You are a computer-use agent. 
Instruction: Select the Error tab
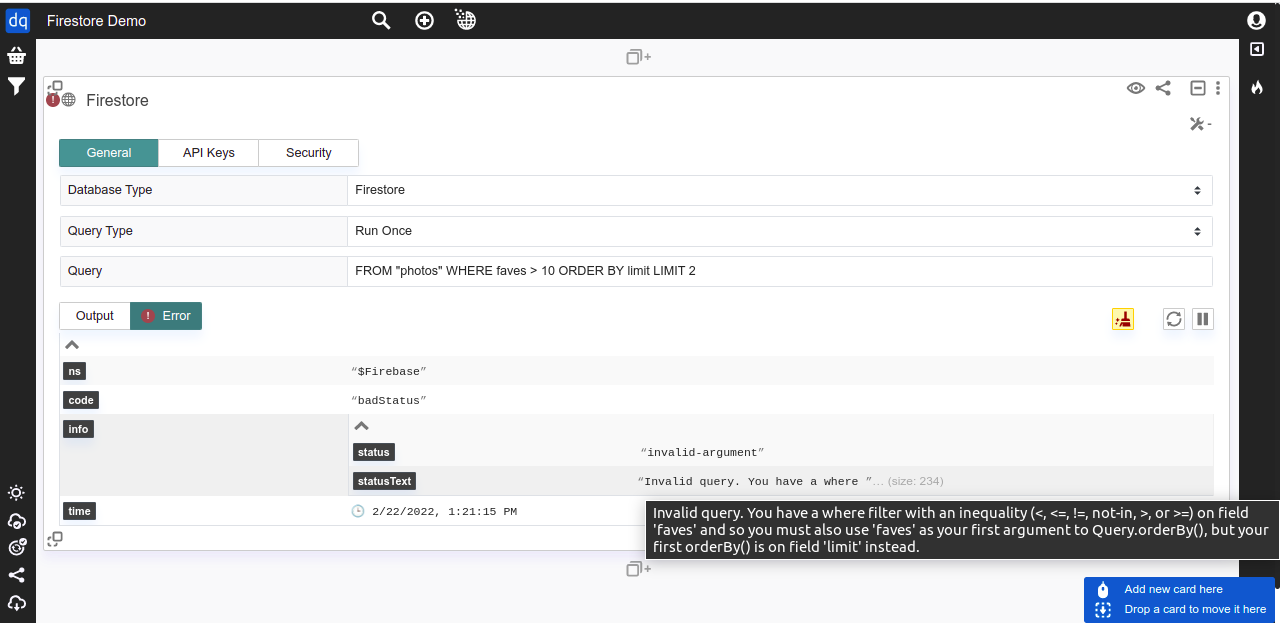[166, 316]
